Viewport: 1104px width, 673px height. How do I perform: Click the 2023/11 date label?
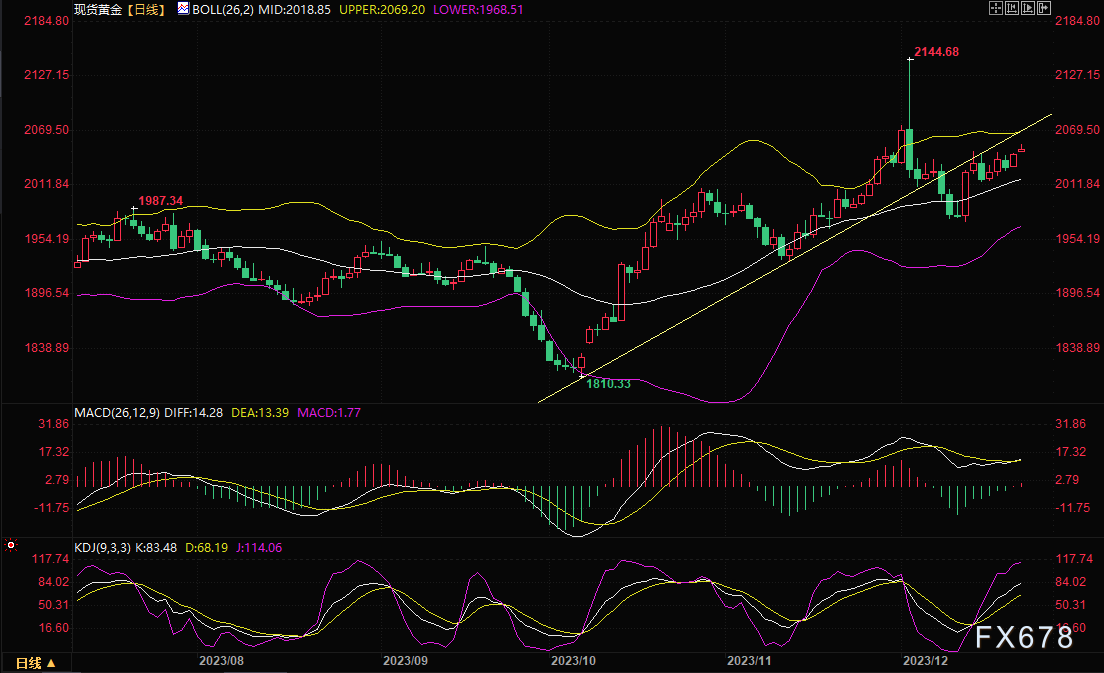(749, 661)
